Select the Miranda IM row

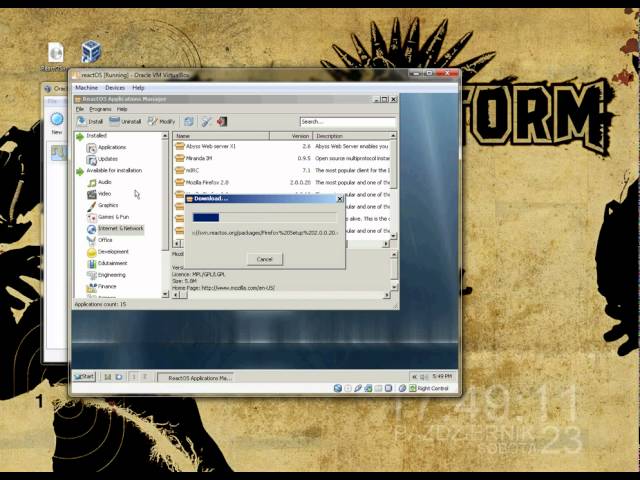pos(282,158)
